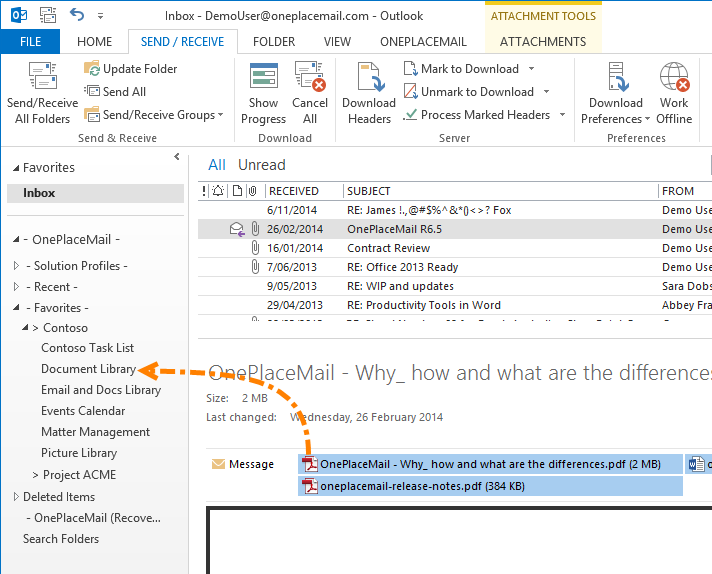Expand the Project ACME folder
The height and width of the screenshot is (574, 712).
point(36,475)
